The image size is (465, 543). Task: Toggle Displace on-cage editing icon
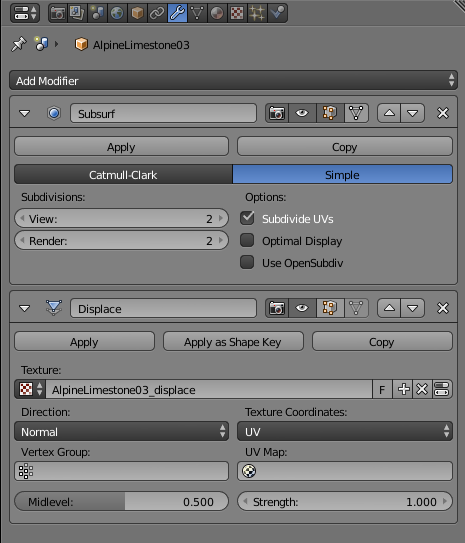[x=356, y=308]
